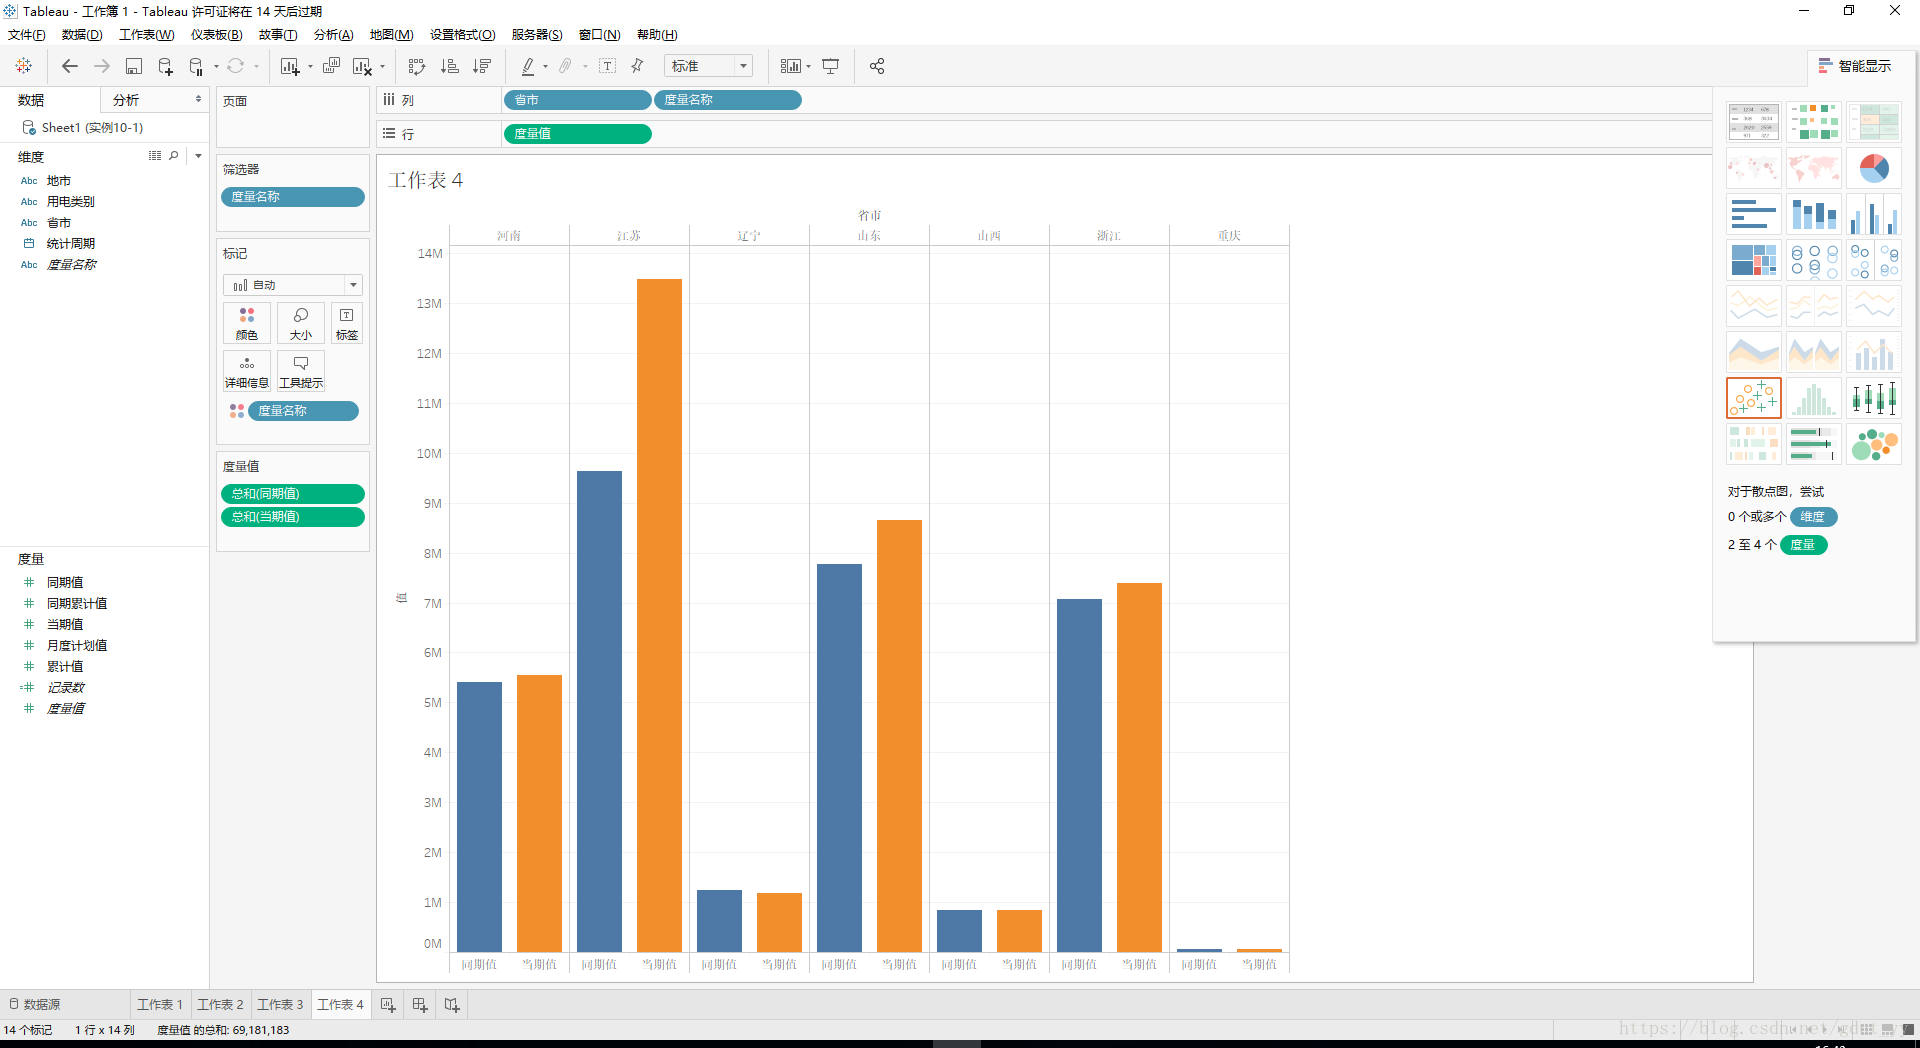The height and width of the screenshot is (1048, 1920).
Task: Click the new story tab icon at bottom
Action: point(452,1004)
